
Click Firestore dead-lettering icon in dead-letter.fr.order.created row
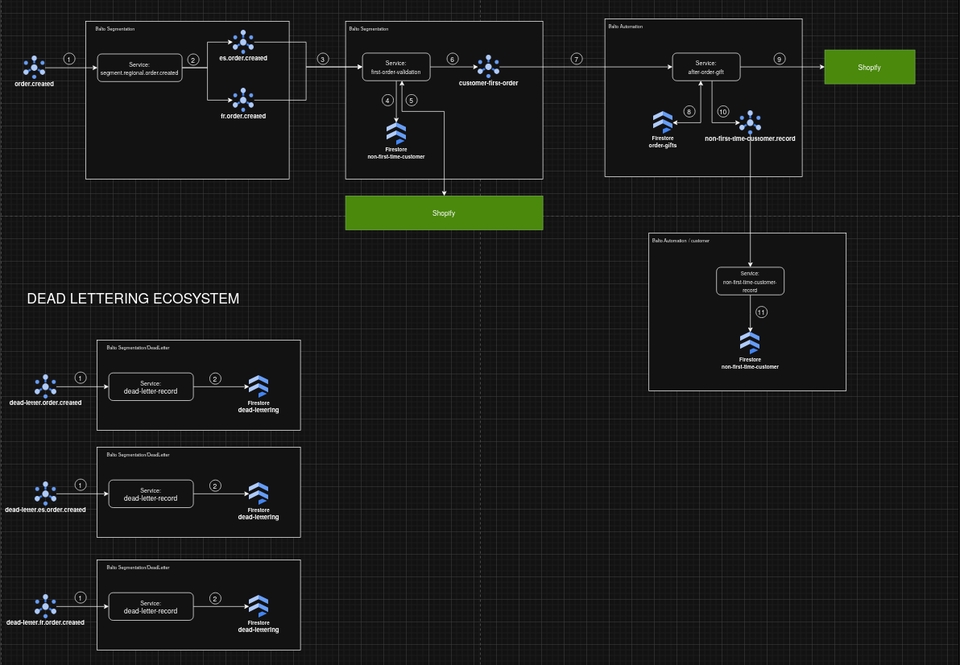click(258, 607)
